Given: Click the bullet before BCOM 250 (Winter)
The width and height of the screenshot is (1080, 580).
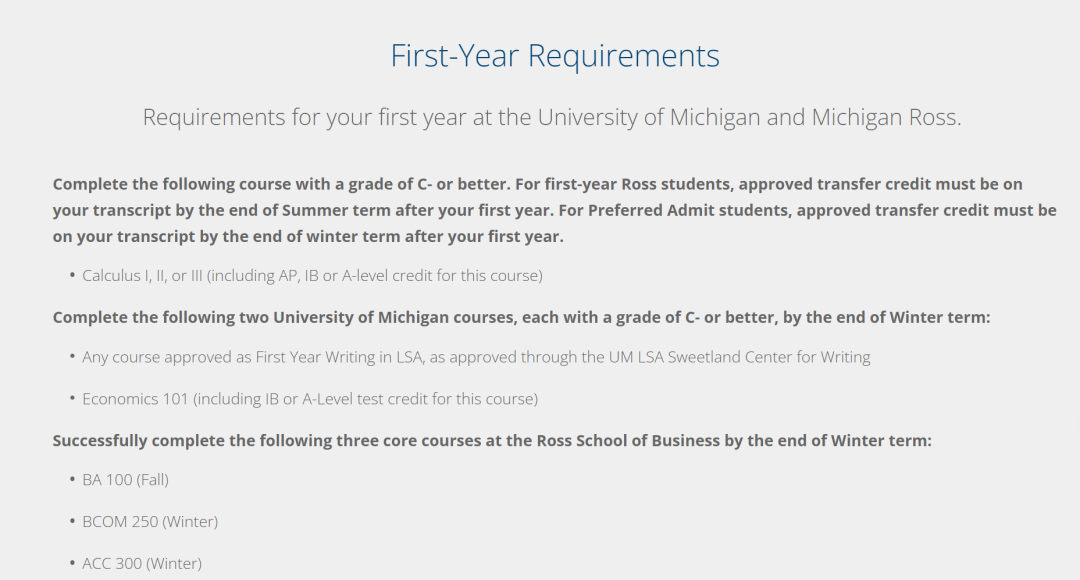Looking at the screenshot, I should pyautogui.click(x=72, y=521).
